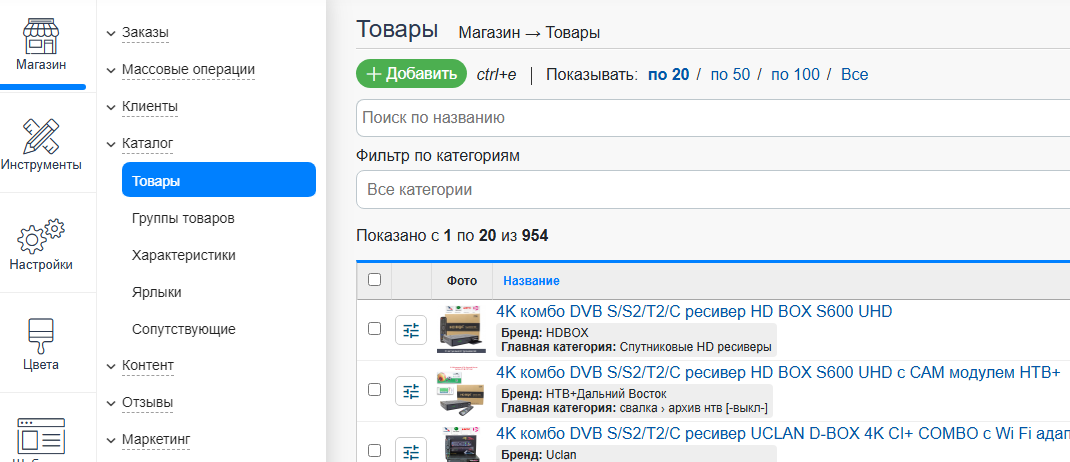Expand the Клиенты menu section
Viewport: 1070px width, 462px height.
150,107
